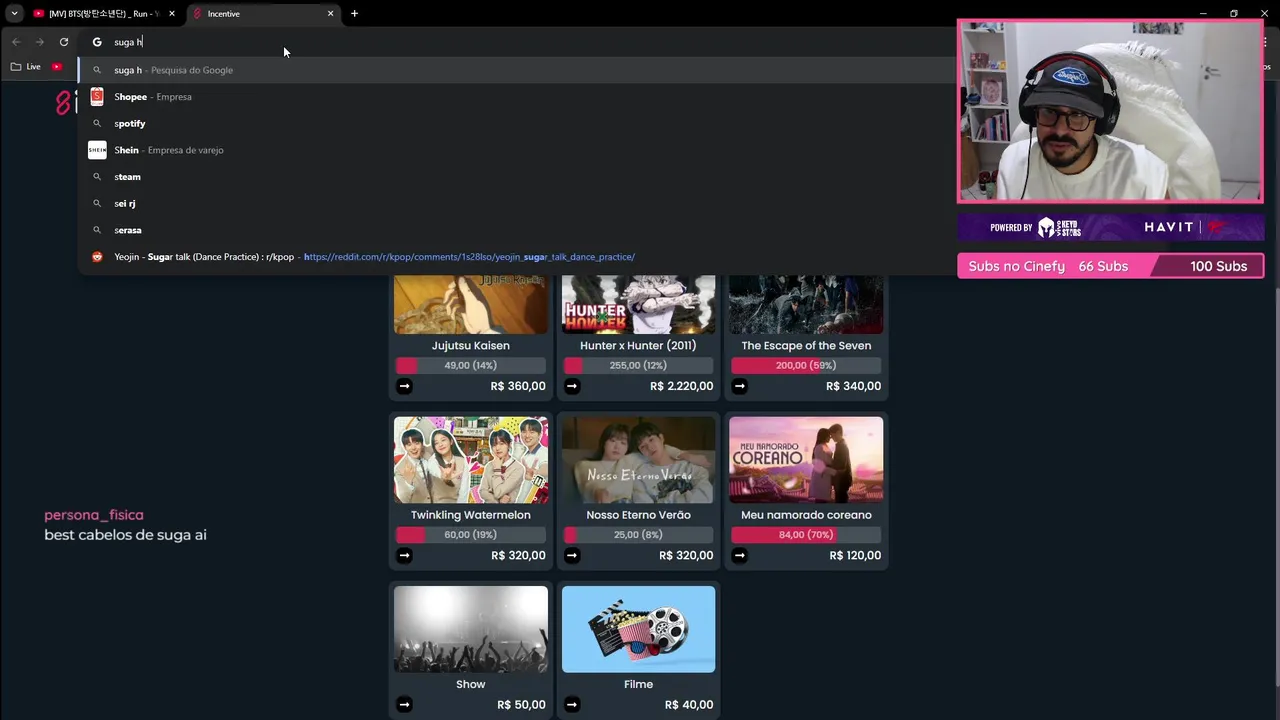
Task: Click the price 'R$ 40,00' on Filme
Action: [689, 704]
